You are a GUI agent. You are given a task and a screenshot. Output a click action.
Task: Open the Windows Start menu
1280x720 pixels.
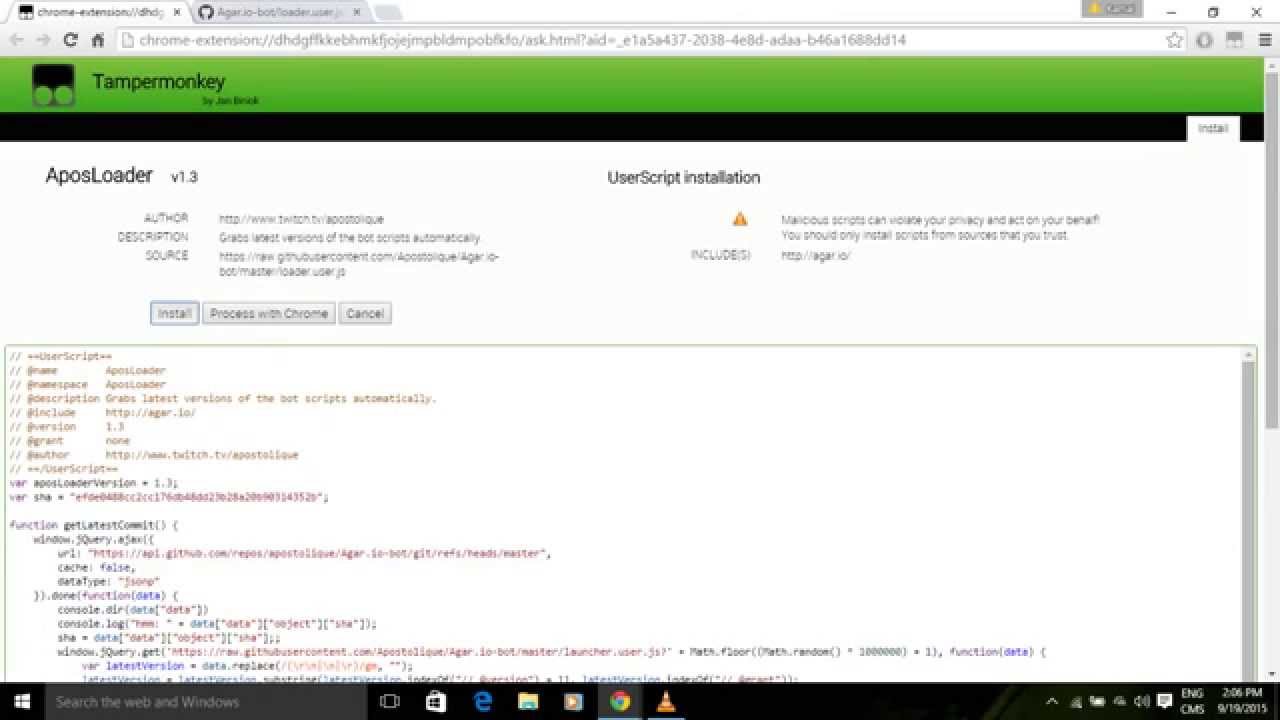tap(22, 701)
